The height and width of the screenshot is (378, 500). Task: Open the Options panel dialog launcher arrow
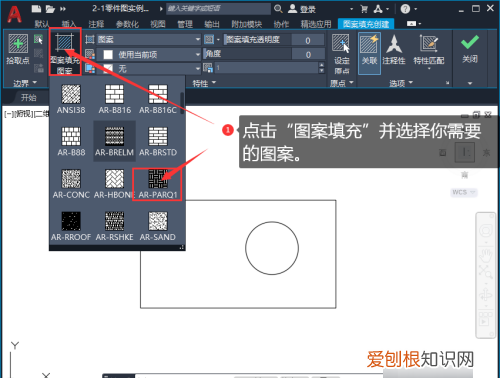click(447, 83)
